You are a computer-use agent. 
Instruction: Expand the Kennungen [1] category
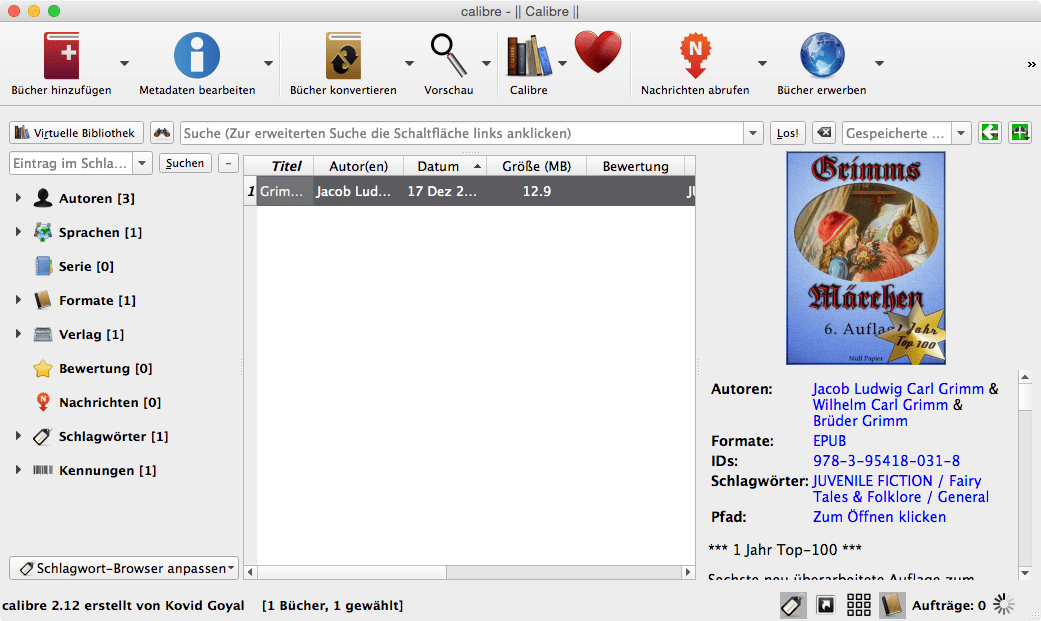(x=19, y=470)
